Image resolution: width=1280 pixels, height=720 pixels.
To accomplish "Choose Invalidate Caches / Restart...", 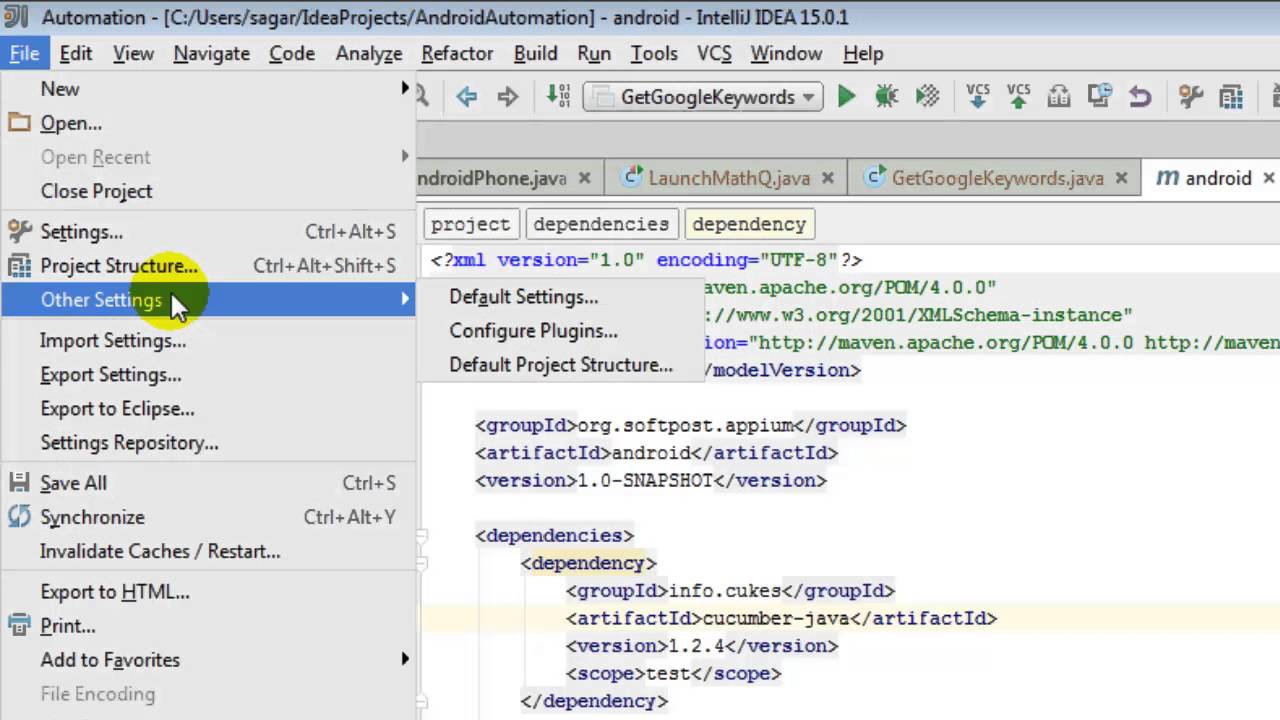I will [208, 551].
